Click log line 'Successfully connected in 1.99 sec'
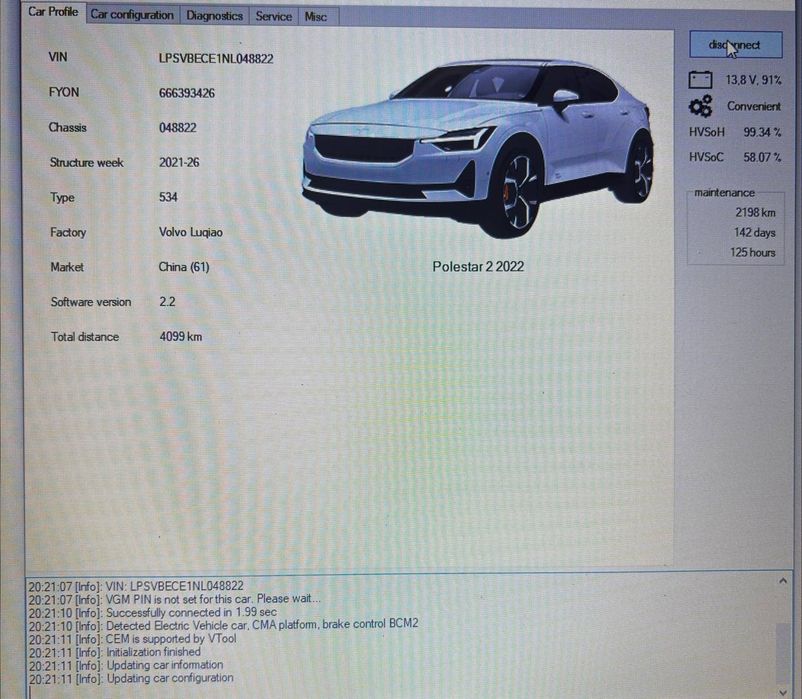Image resolution: width=802 pixels, height=699 pixels. tap(152, 612)
